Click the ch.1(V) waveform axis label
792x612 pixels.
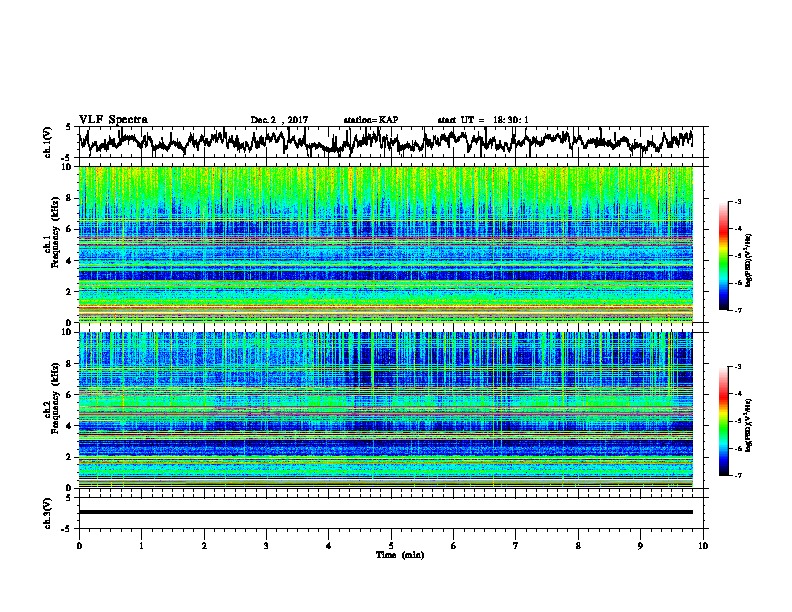pos(48,142)
